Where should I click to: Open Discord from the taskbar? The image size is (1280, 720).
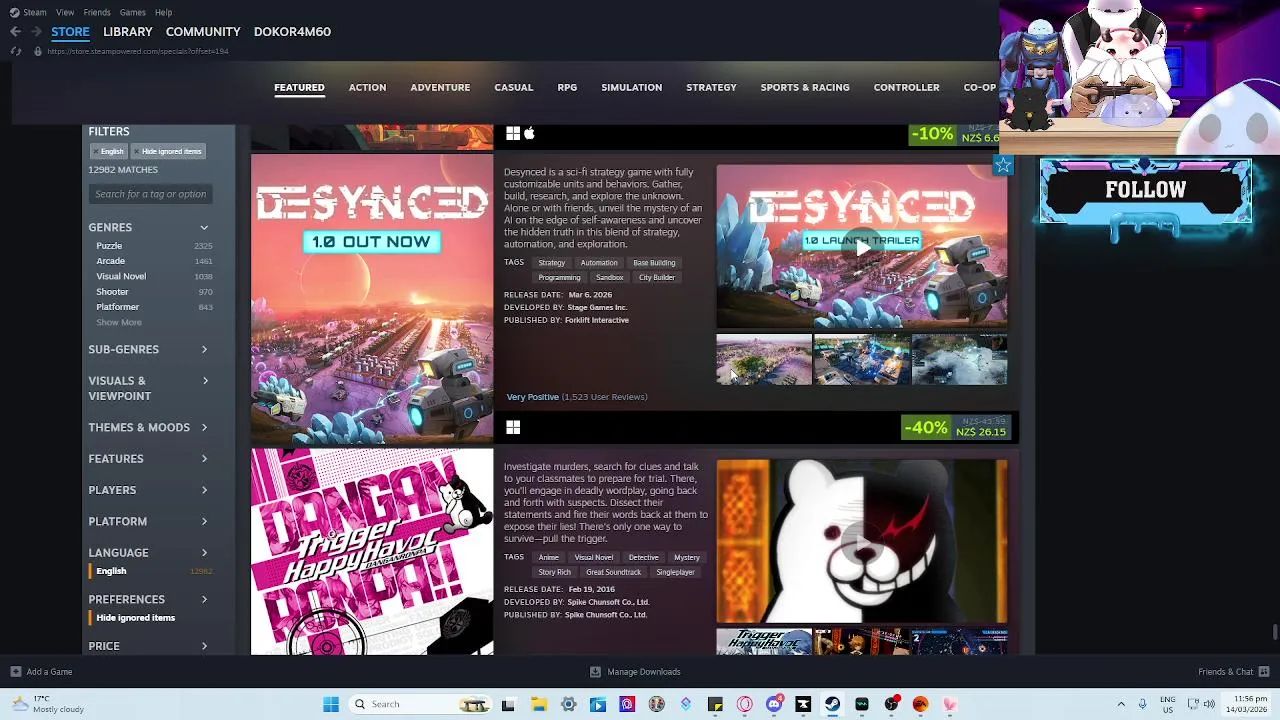774,704
